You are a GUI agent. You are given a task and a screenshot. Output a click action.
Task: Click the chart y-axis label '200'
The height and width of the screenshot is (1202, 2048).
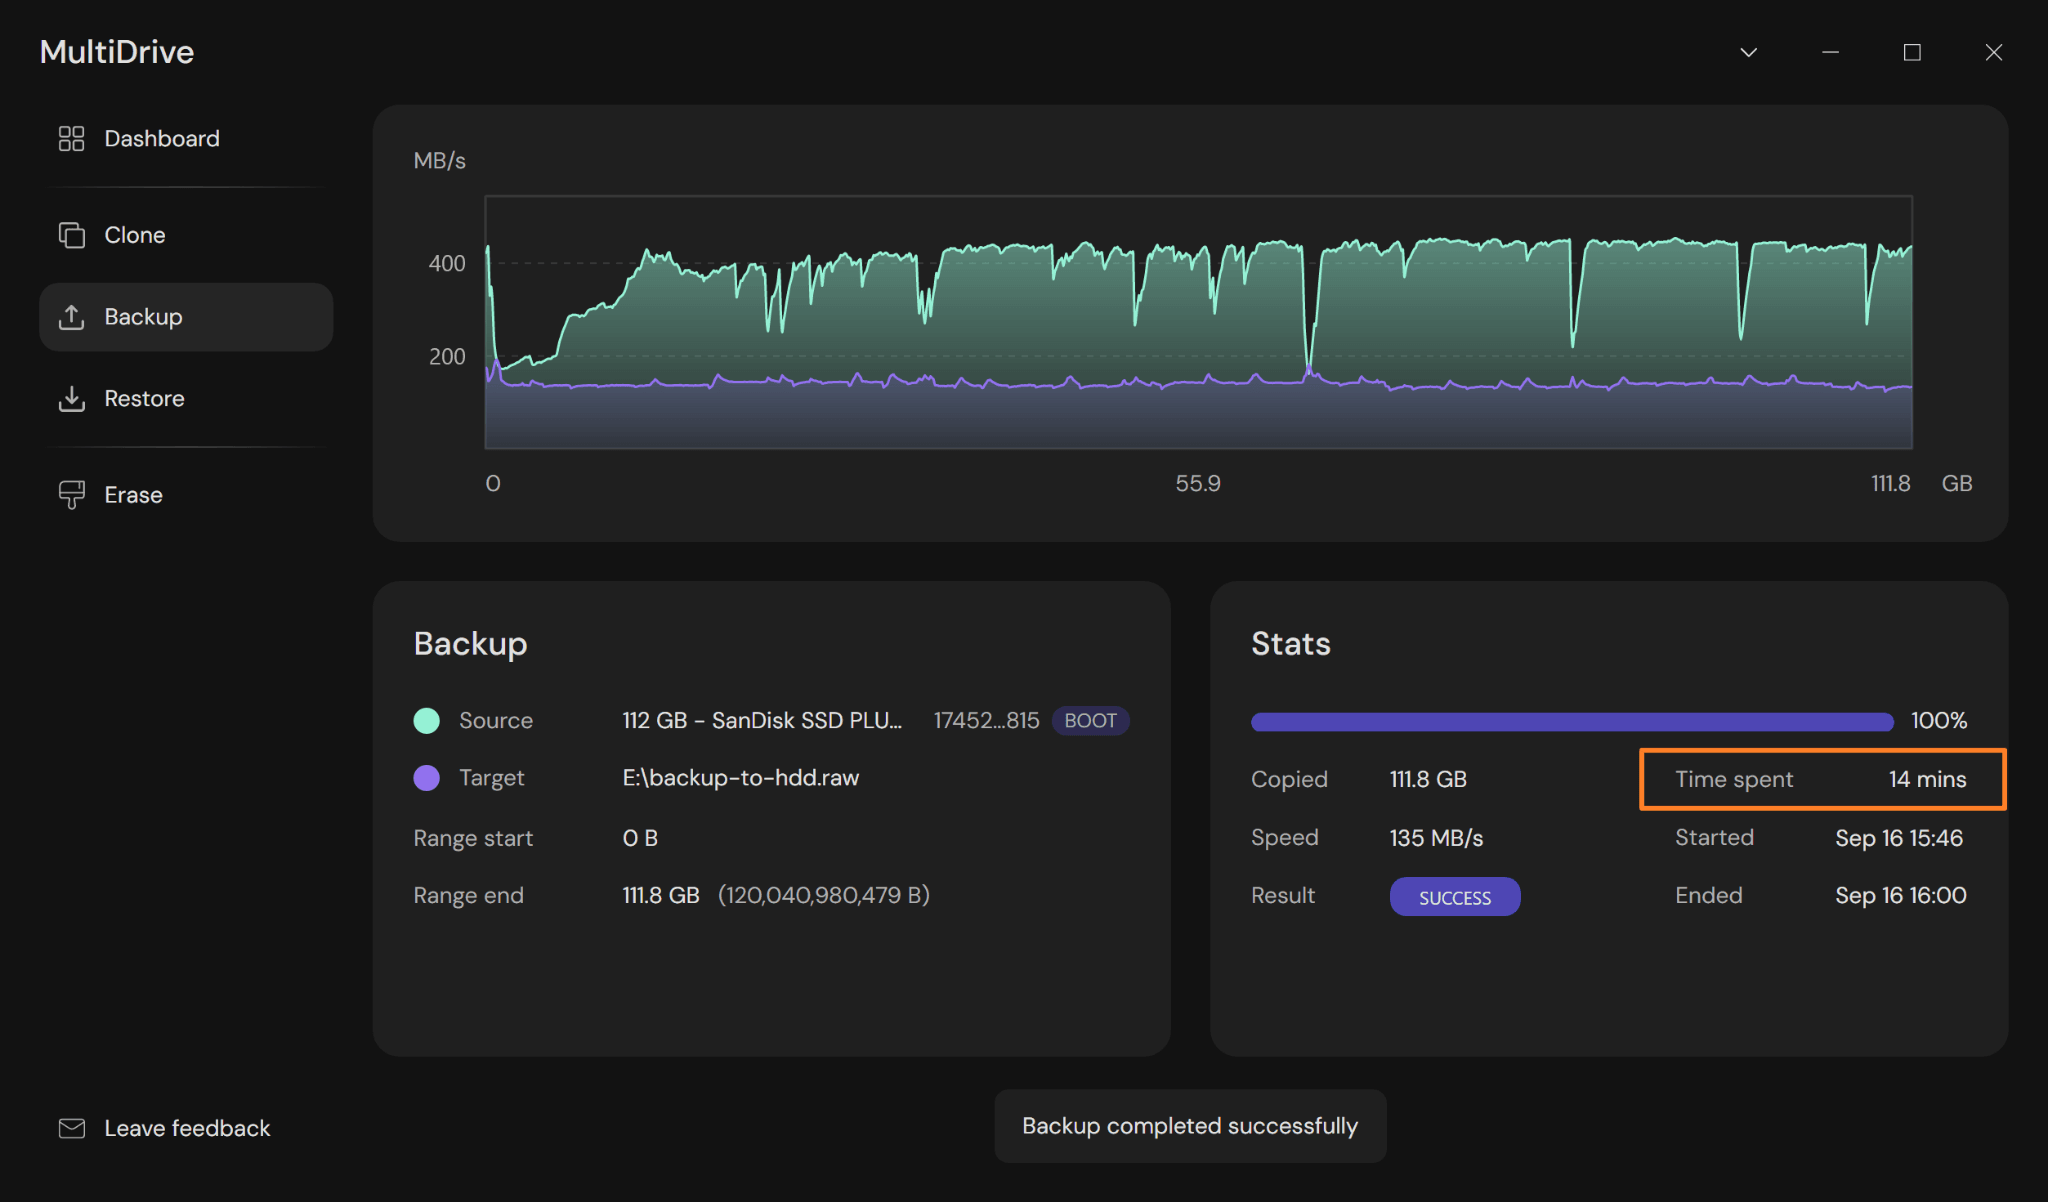pos(447,357)
